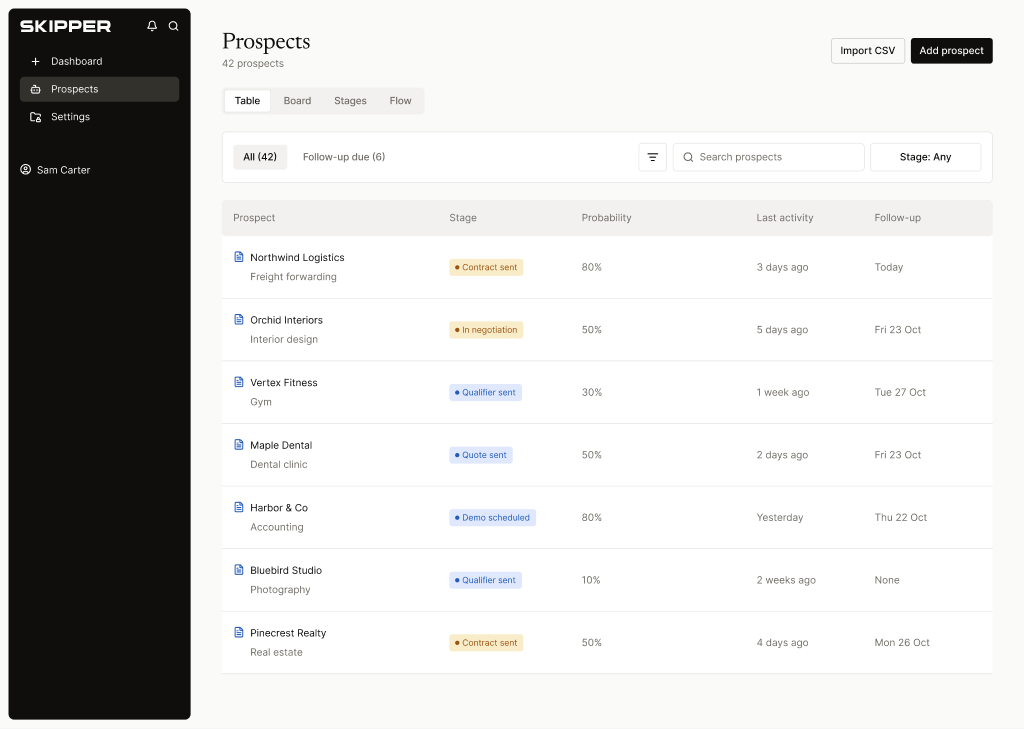This screenshot has width=1024, height=729.
Task: Click the Quote sent stage badge
Action: tap(481, 455)
